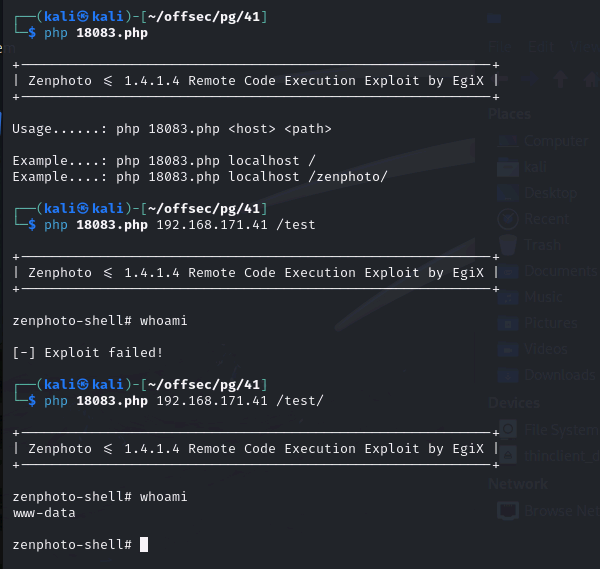
Task: Click the Devices heading in sidebar
Action: tap(514, 403)
